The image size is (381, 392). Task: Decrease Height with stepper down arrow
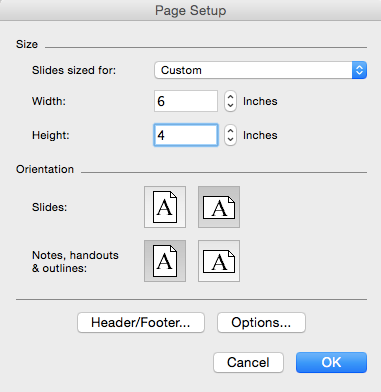point(230,140)
